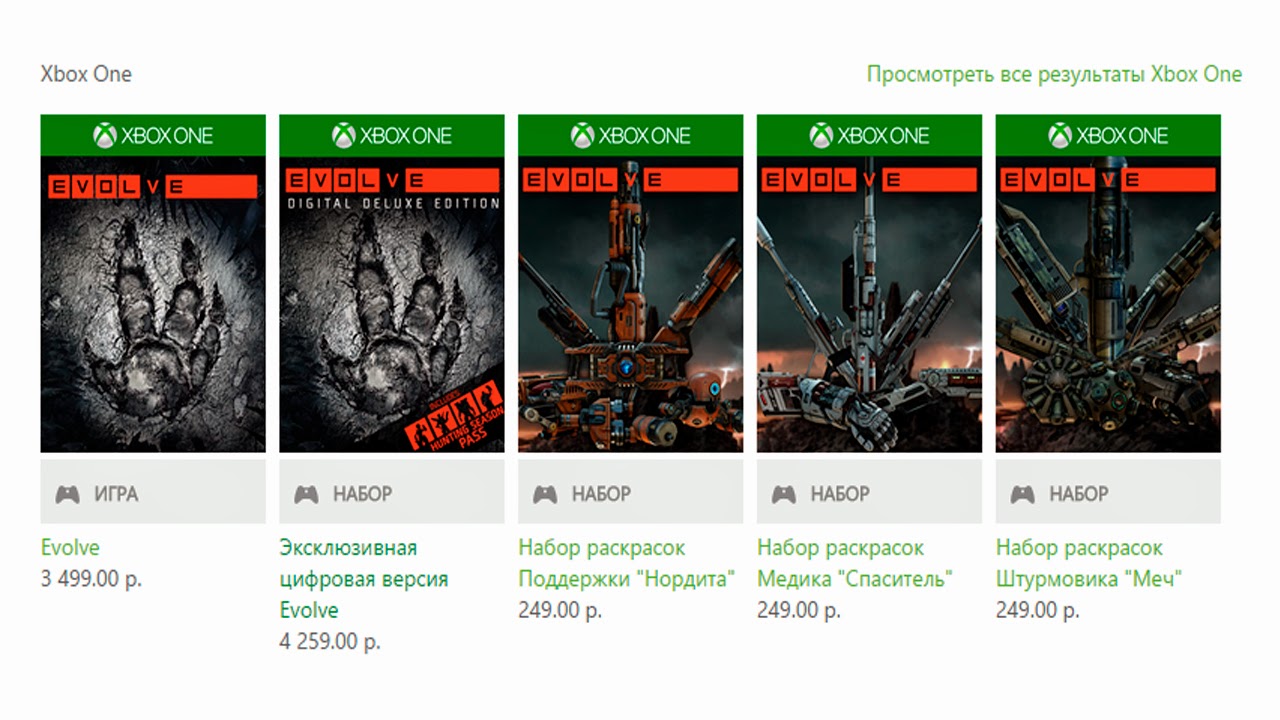Viewport: 1280px width, 720px height.
Task: Click Xbox logo on the Меч pack banner
Action: pyautogui.click(x=1060, y=135)
